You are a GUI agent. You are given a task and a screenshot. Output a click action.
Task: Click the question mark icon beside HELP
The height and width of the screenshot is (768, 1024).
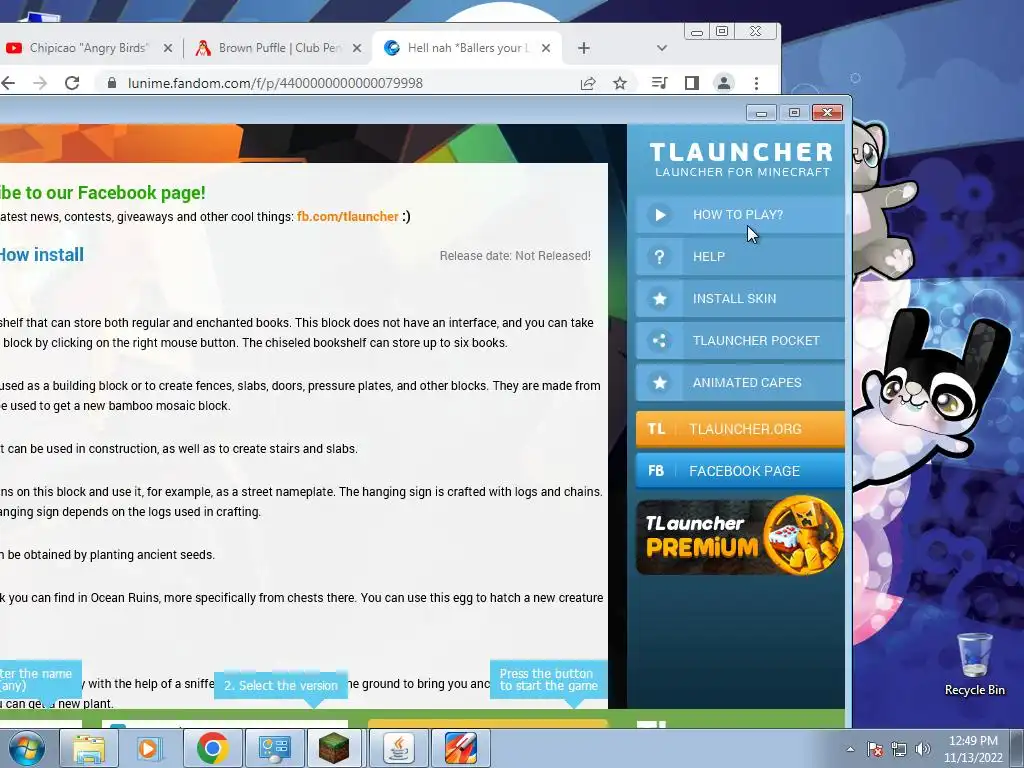(660, 257)
